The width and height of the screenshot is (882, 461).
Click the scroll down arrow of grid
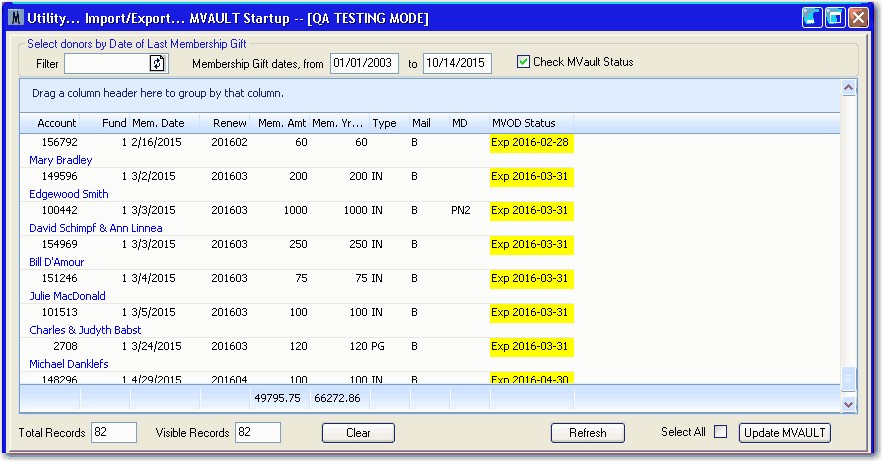point(848,404)
